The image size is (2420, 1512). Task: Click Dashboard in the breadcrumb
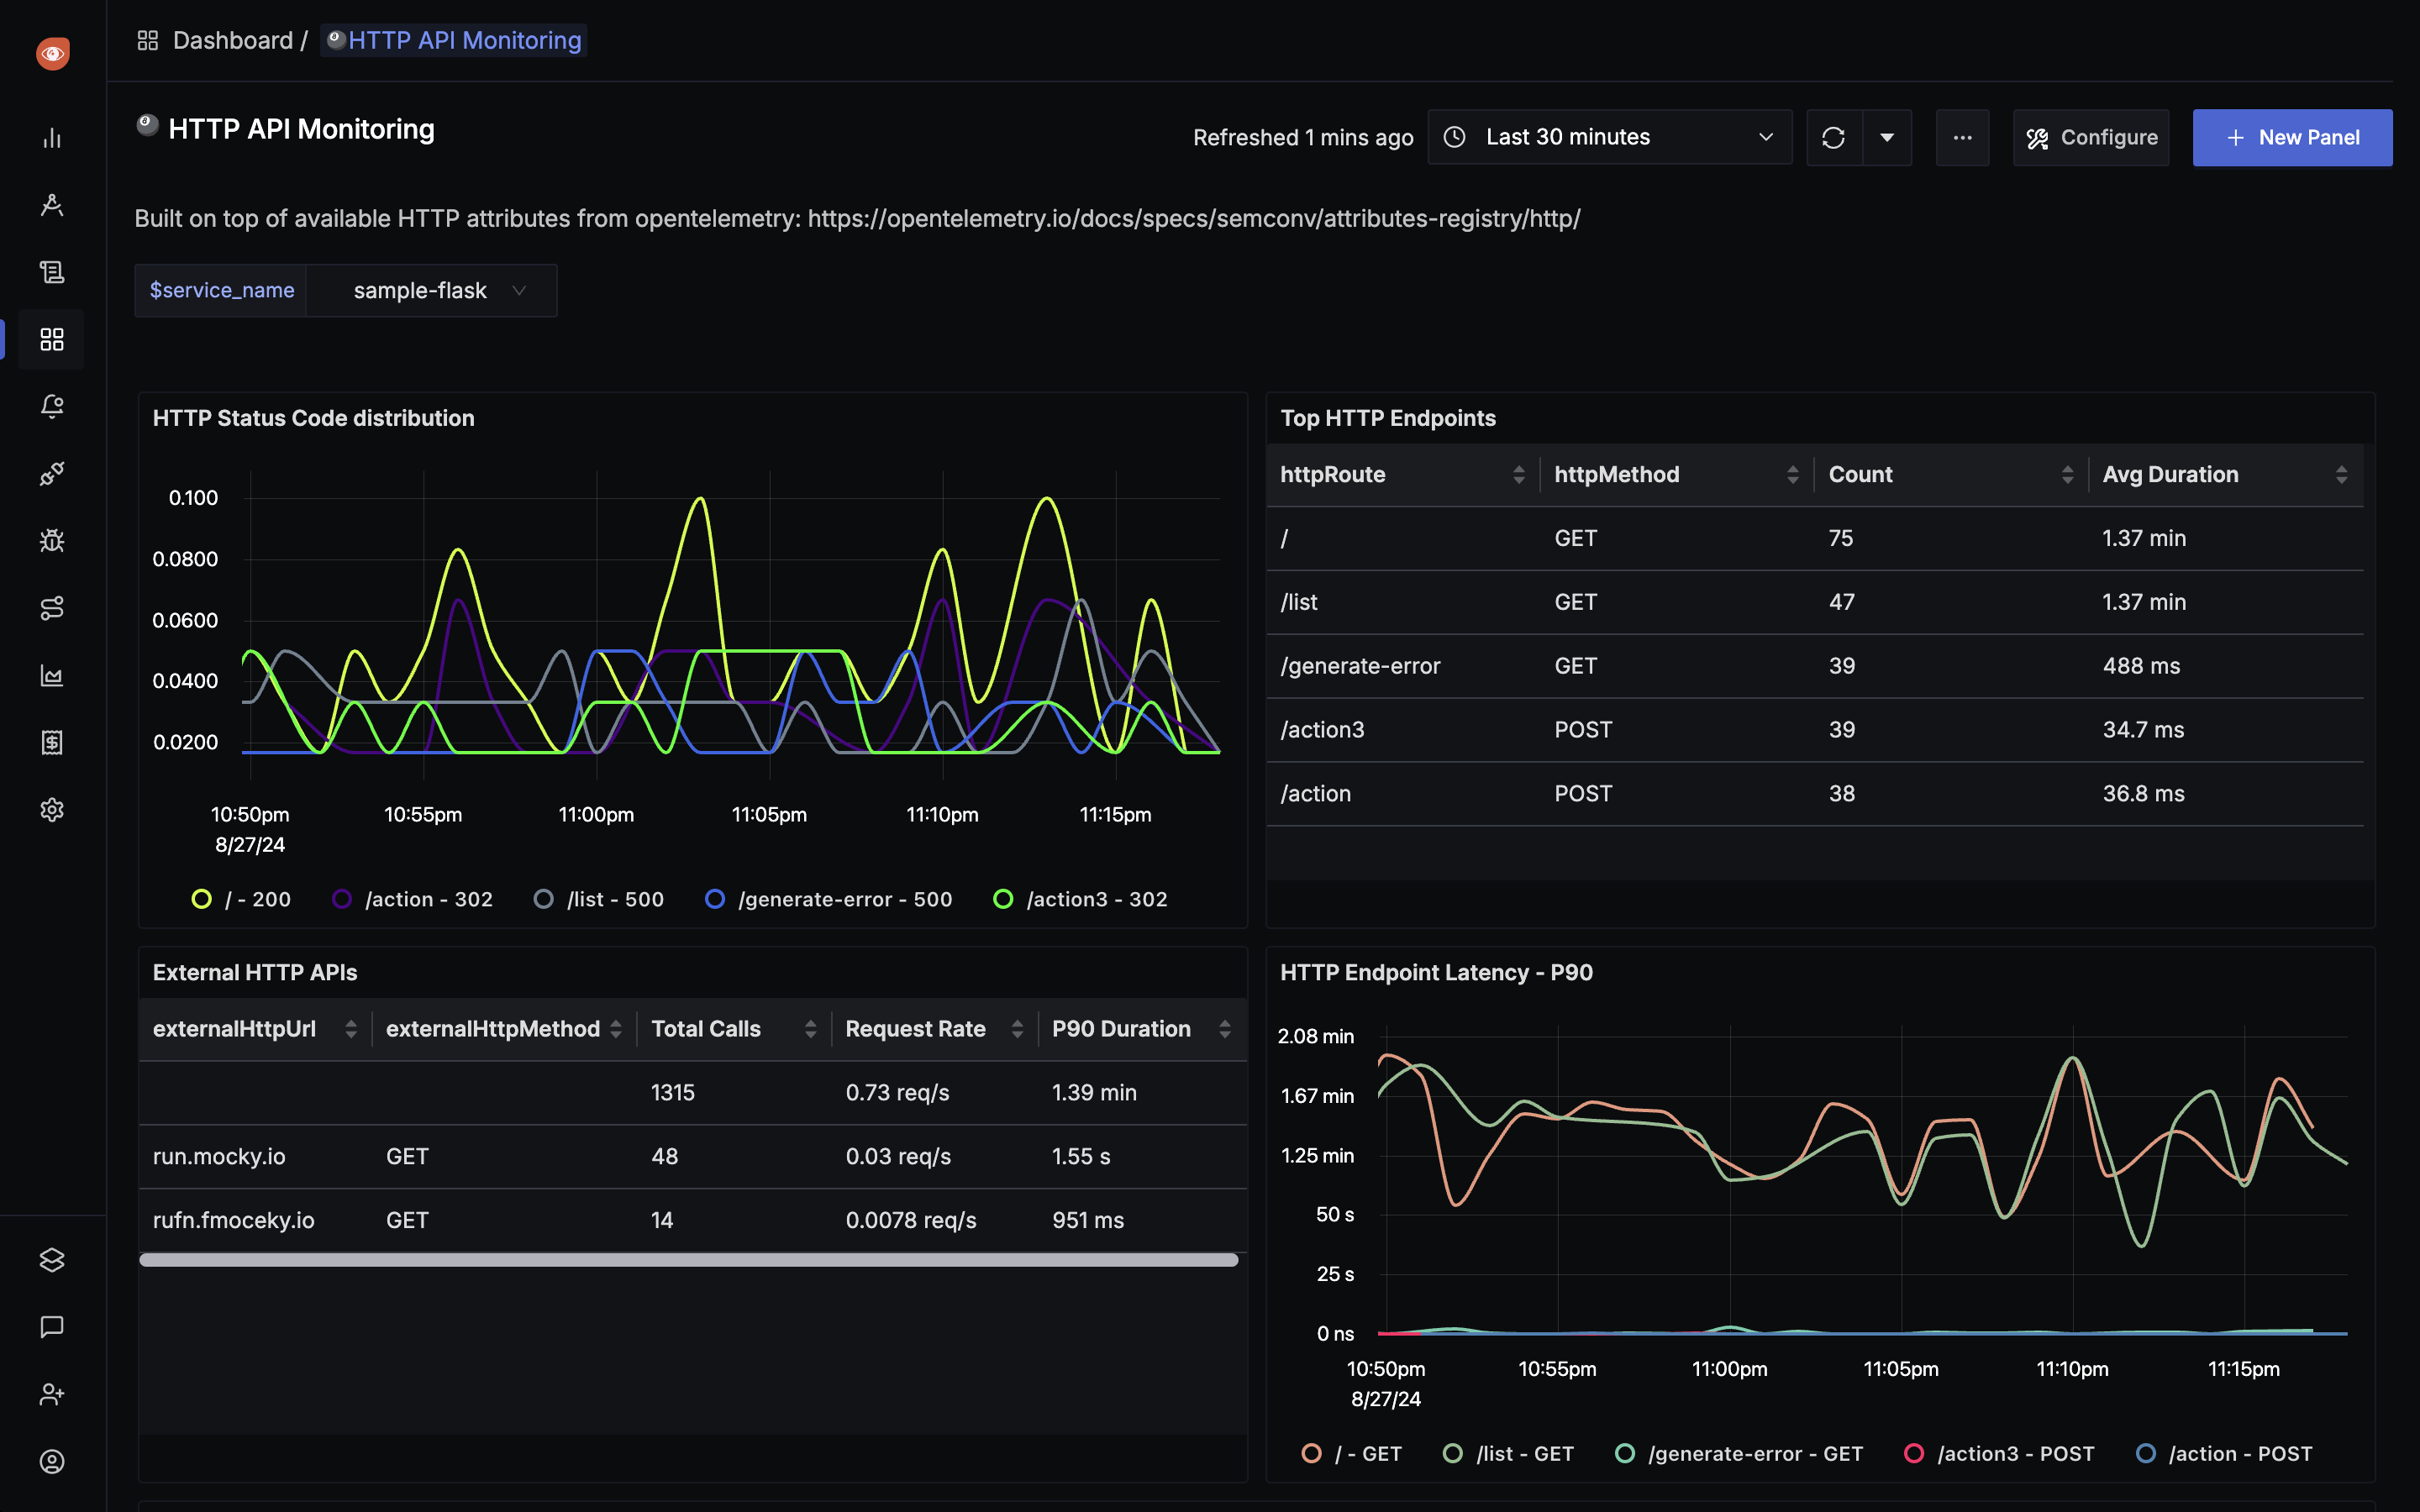coord(232,40)
